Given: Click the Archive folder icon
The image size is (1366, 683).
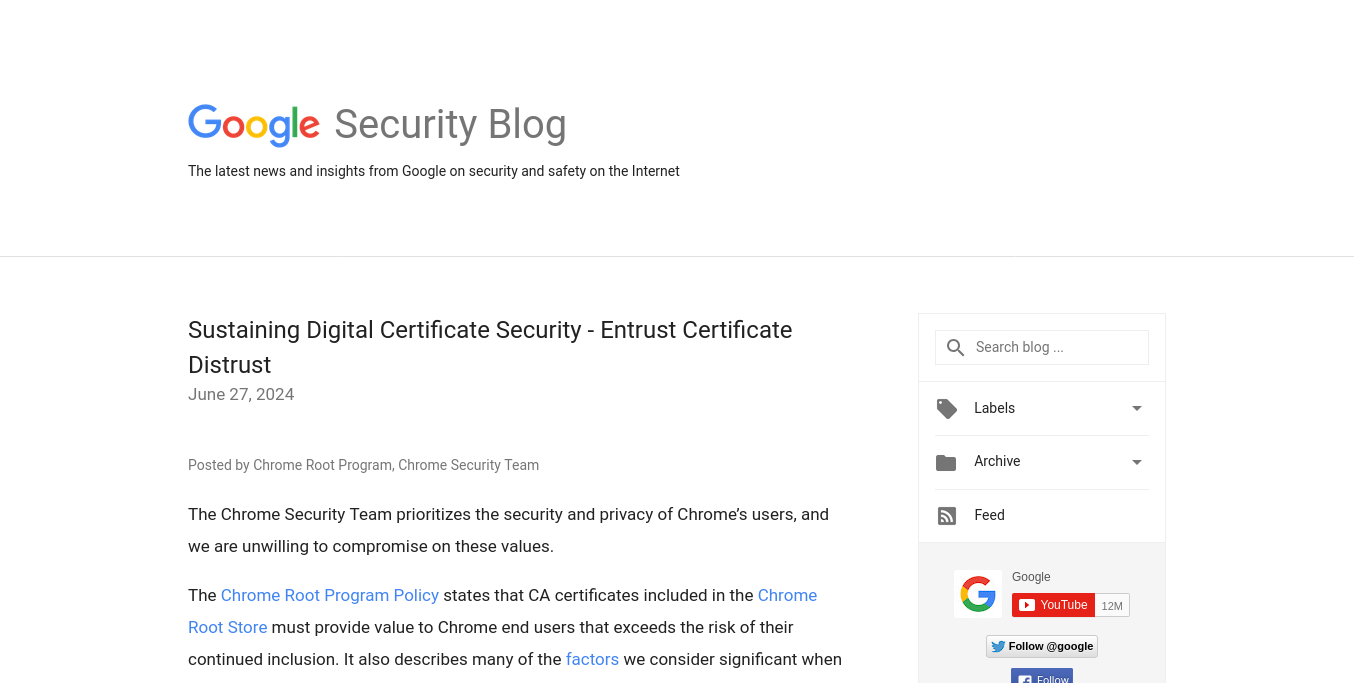Looking at the screenshot, I should pos(946,462).
